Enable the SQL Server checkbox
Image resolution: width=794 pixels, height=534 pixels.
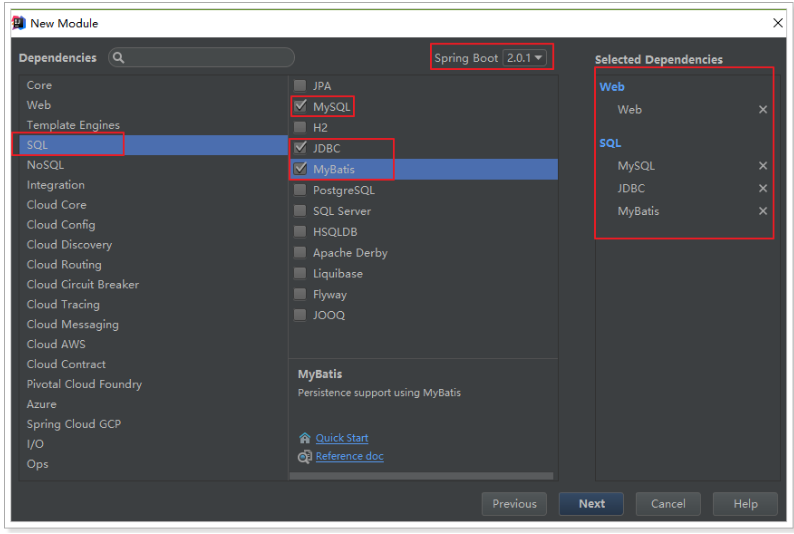pos(300,211)
